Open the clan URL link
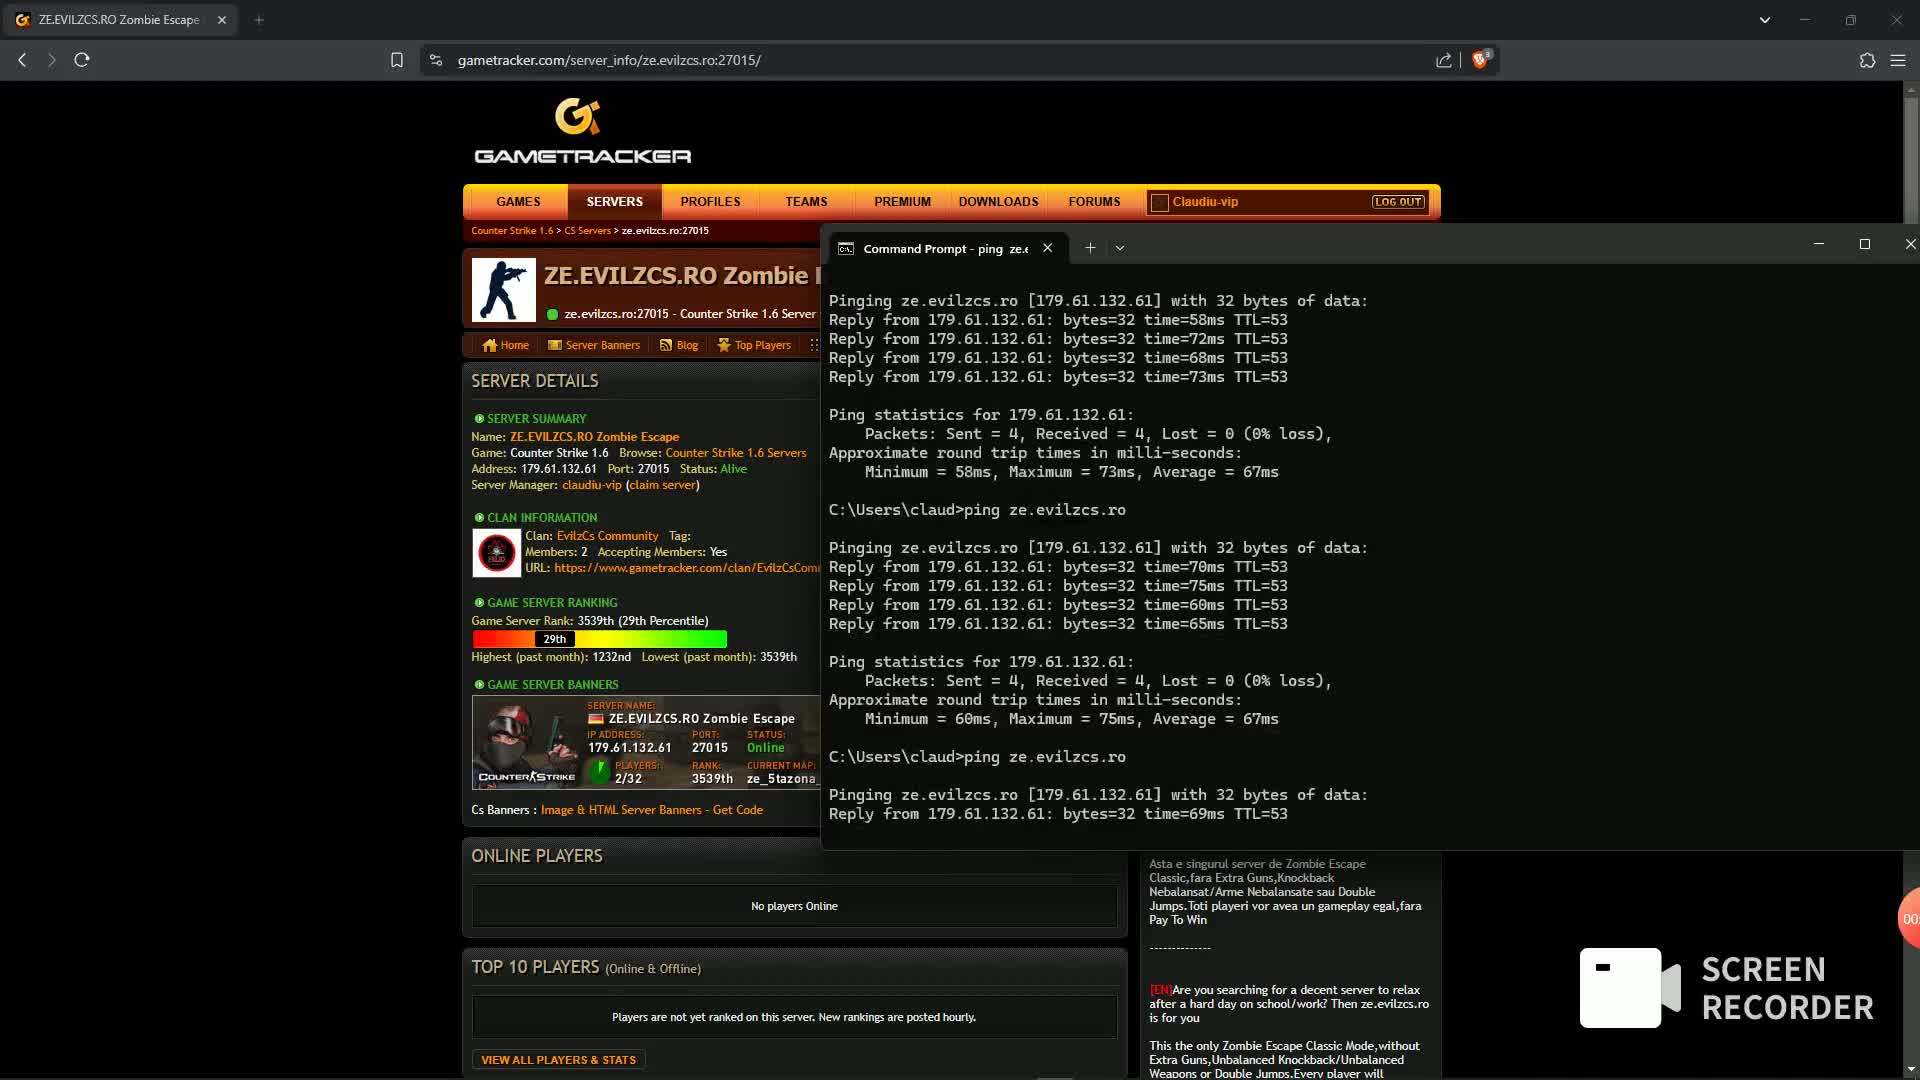 687,568
